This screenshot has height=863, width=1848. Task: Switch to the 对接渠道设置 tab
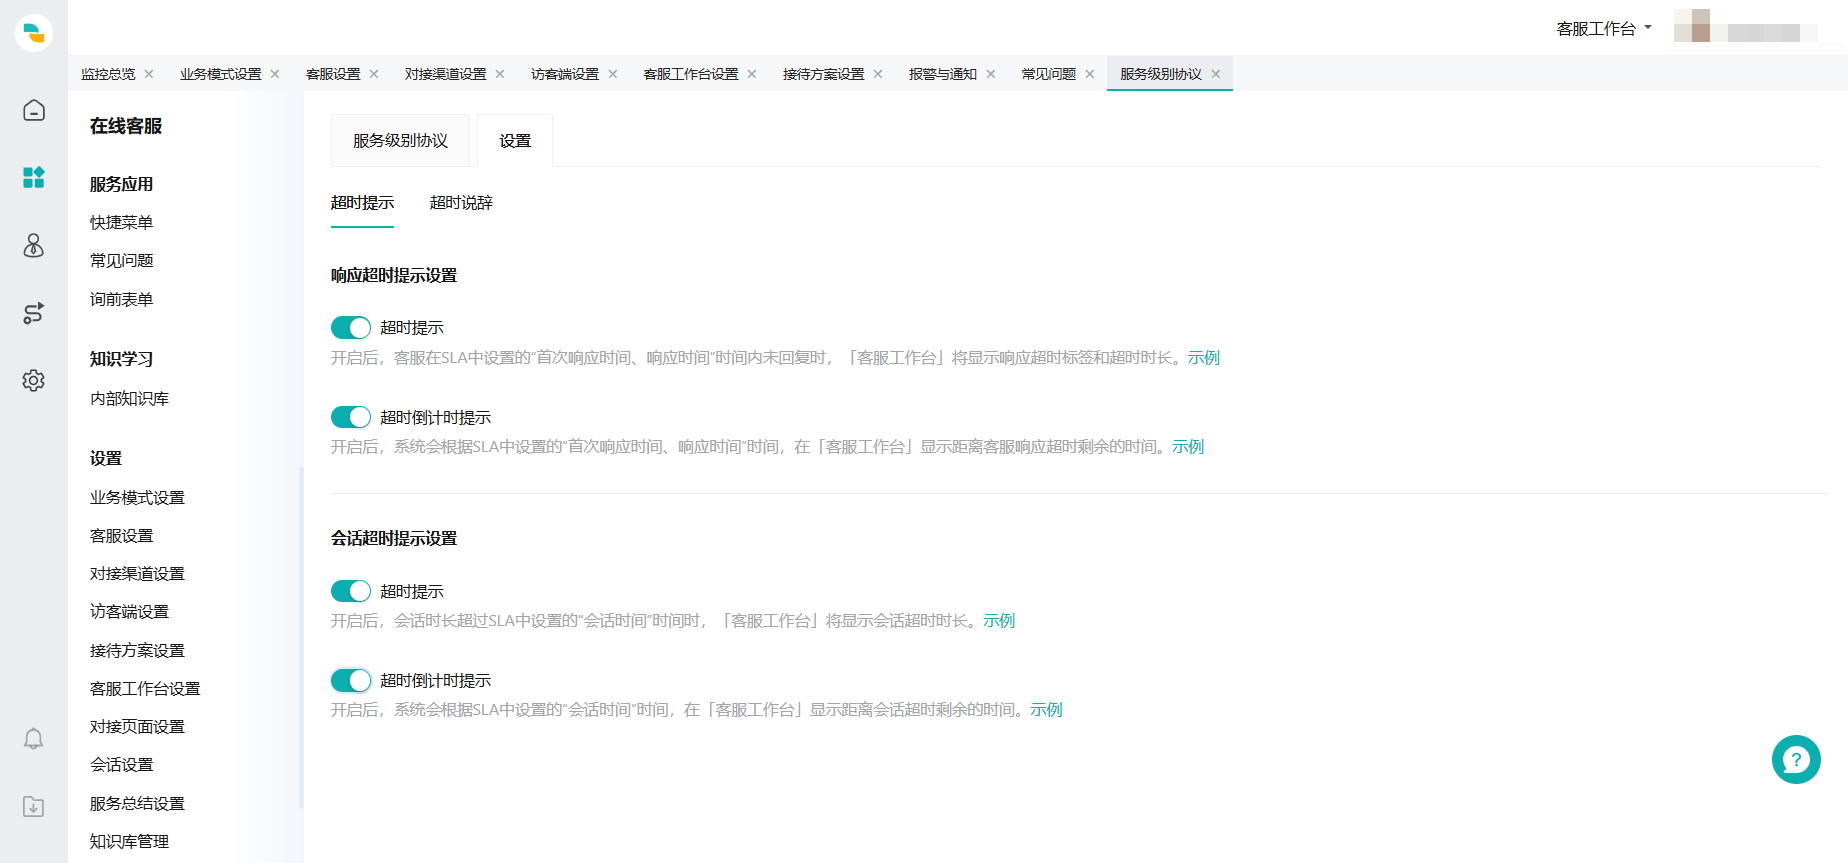pyautogui.click(x=445, y=74)
